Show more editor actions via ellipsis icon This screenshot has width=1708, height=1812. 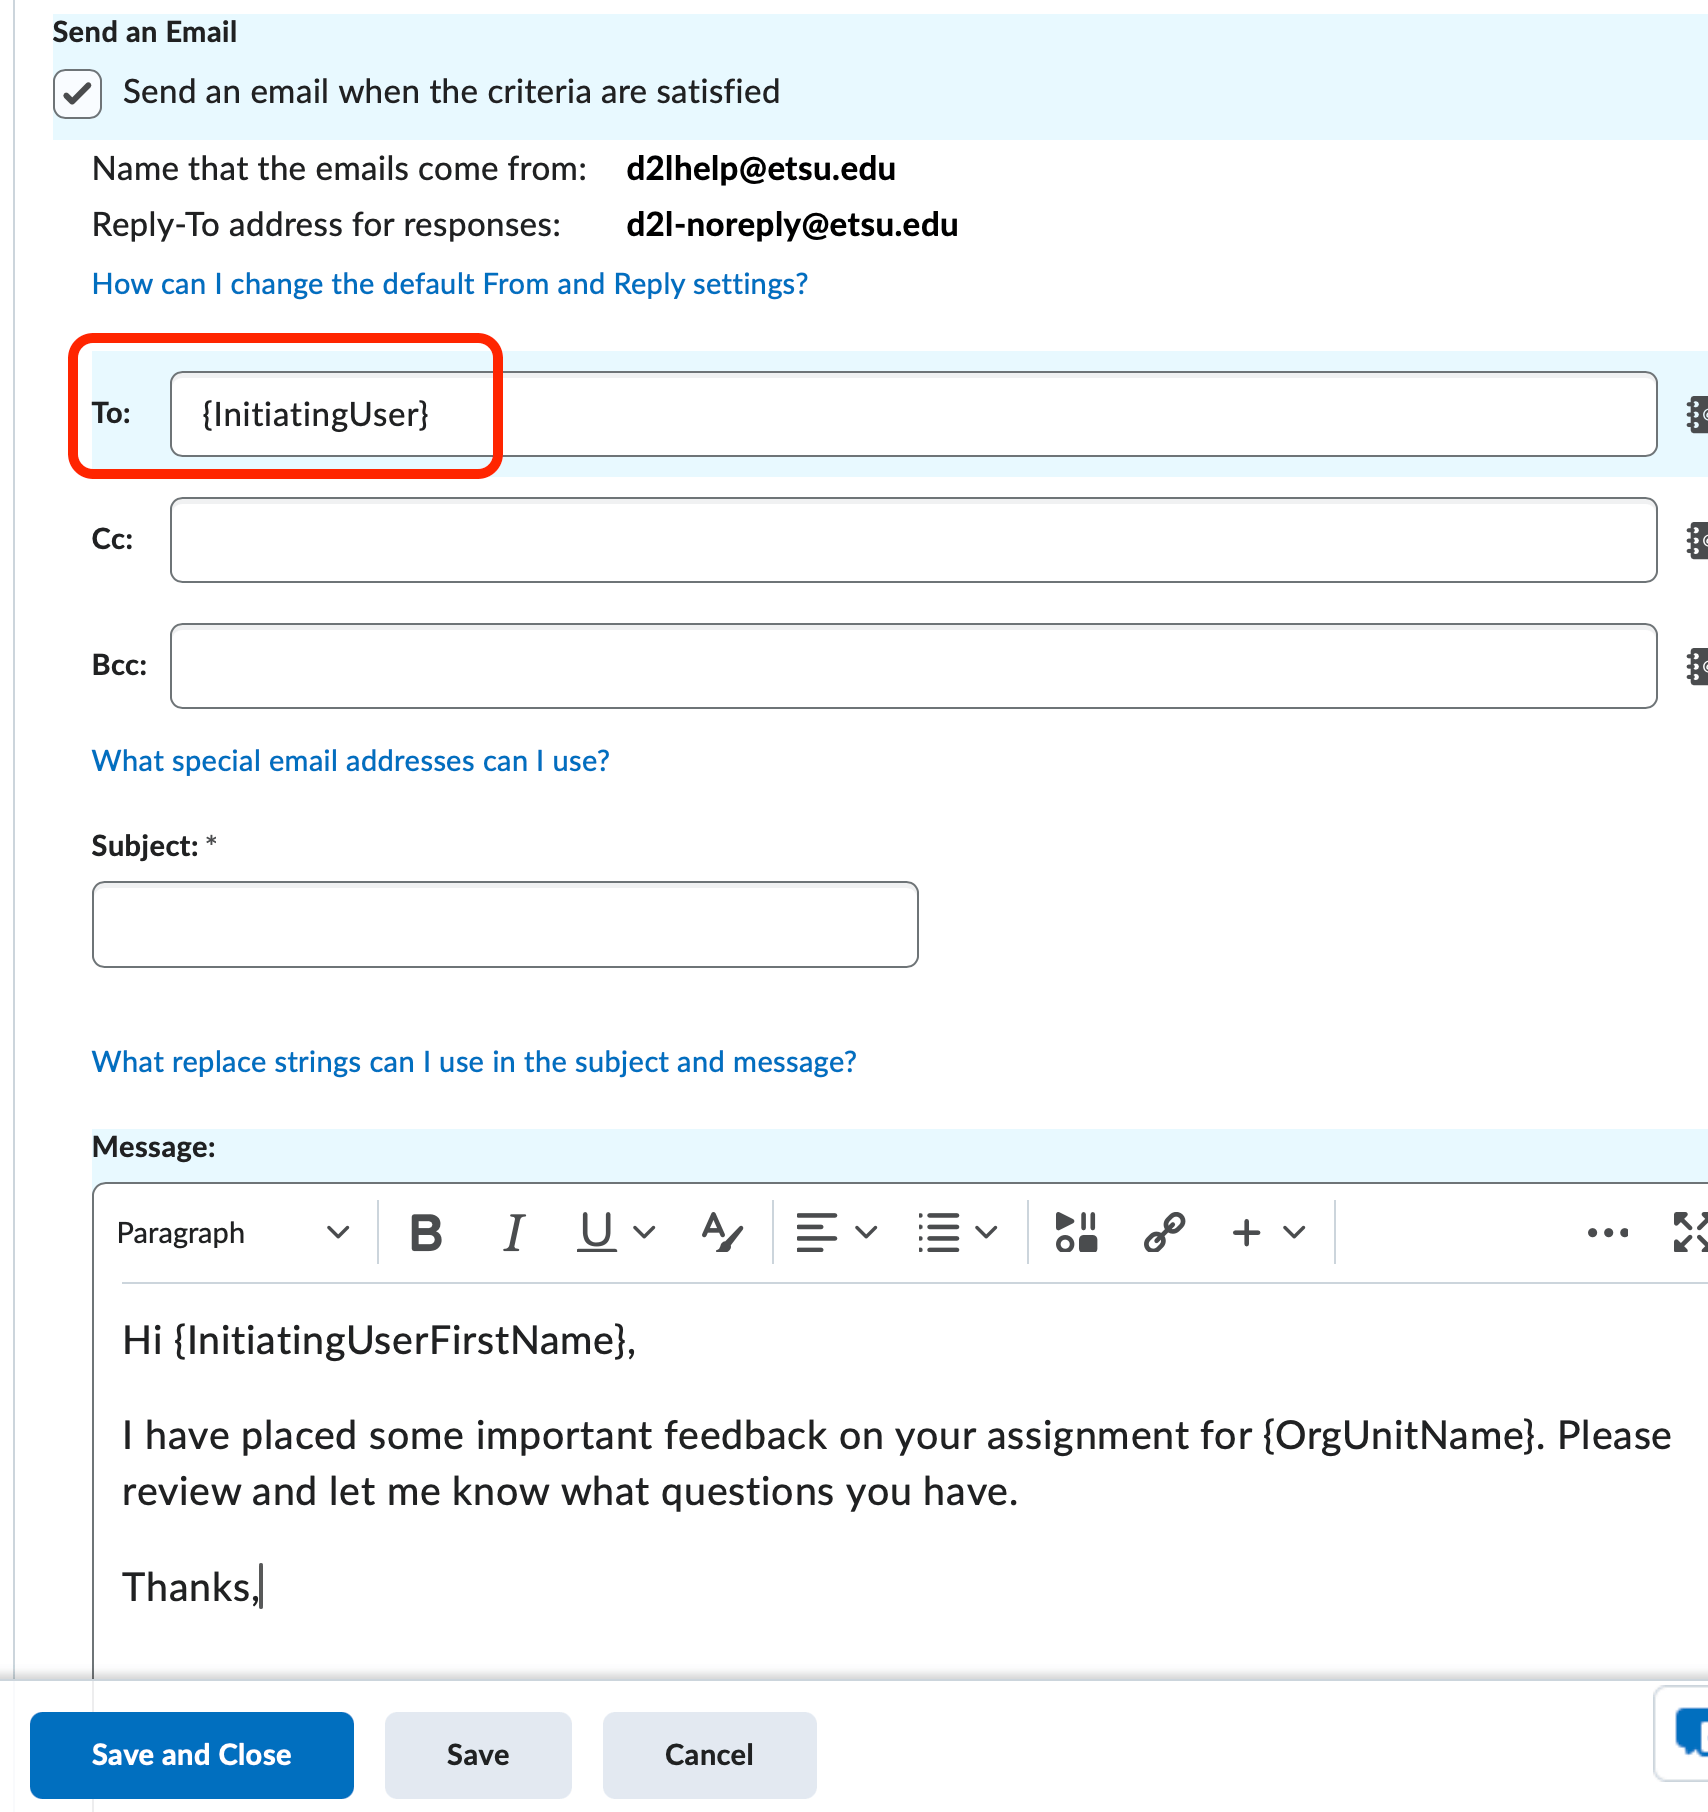pos(1606,1232)
